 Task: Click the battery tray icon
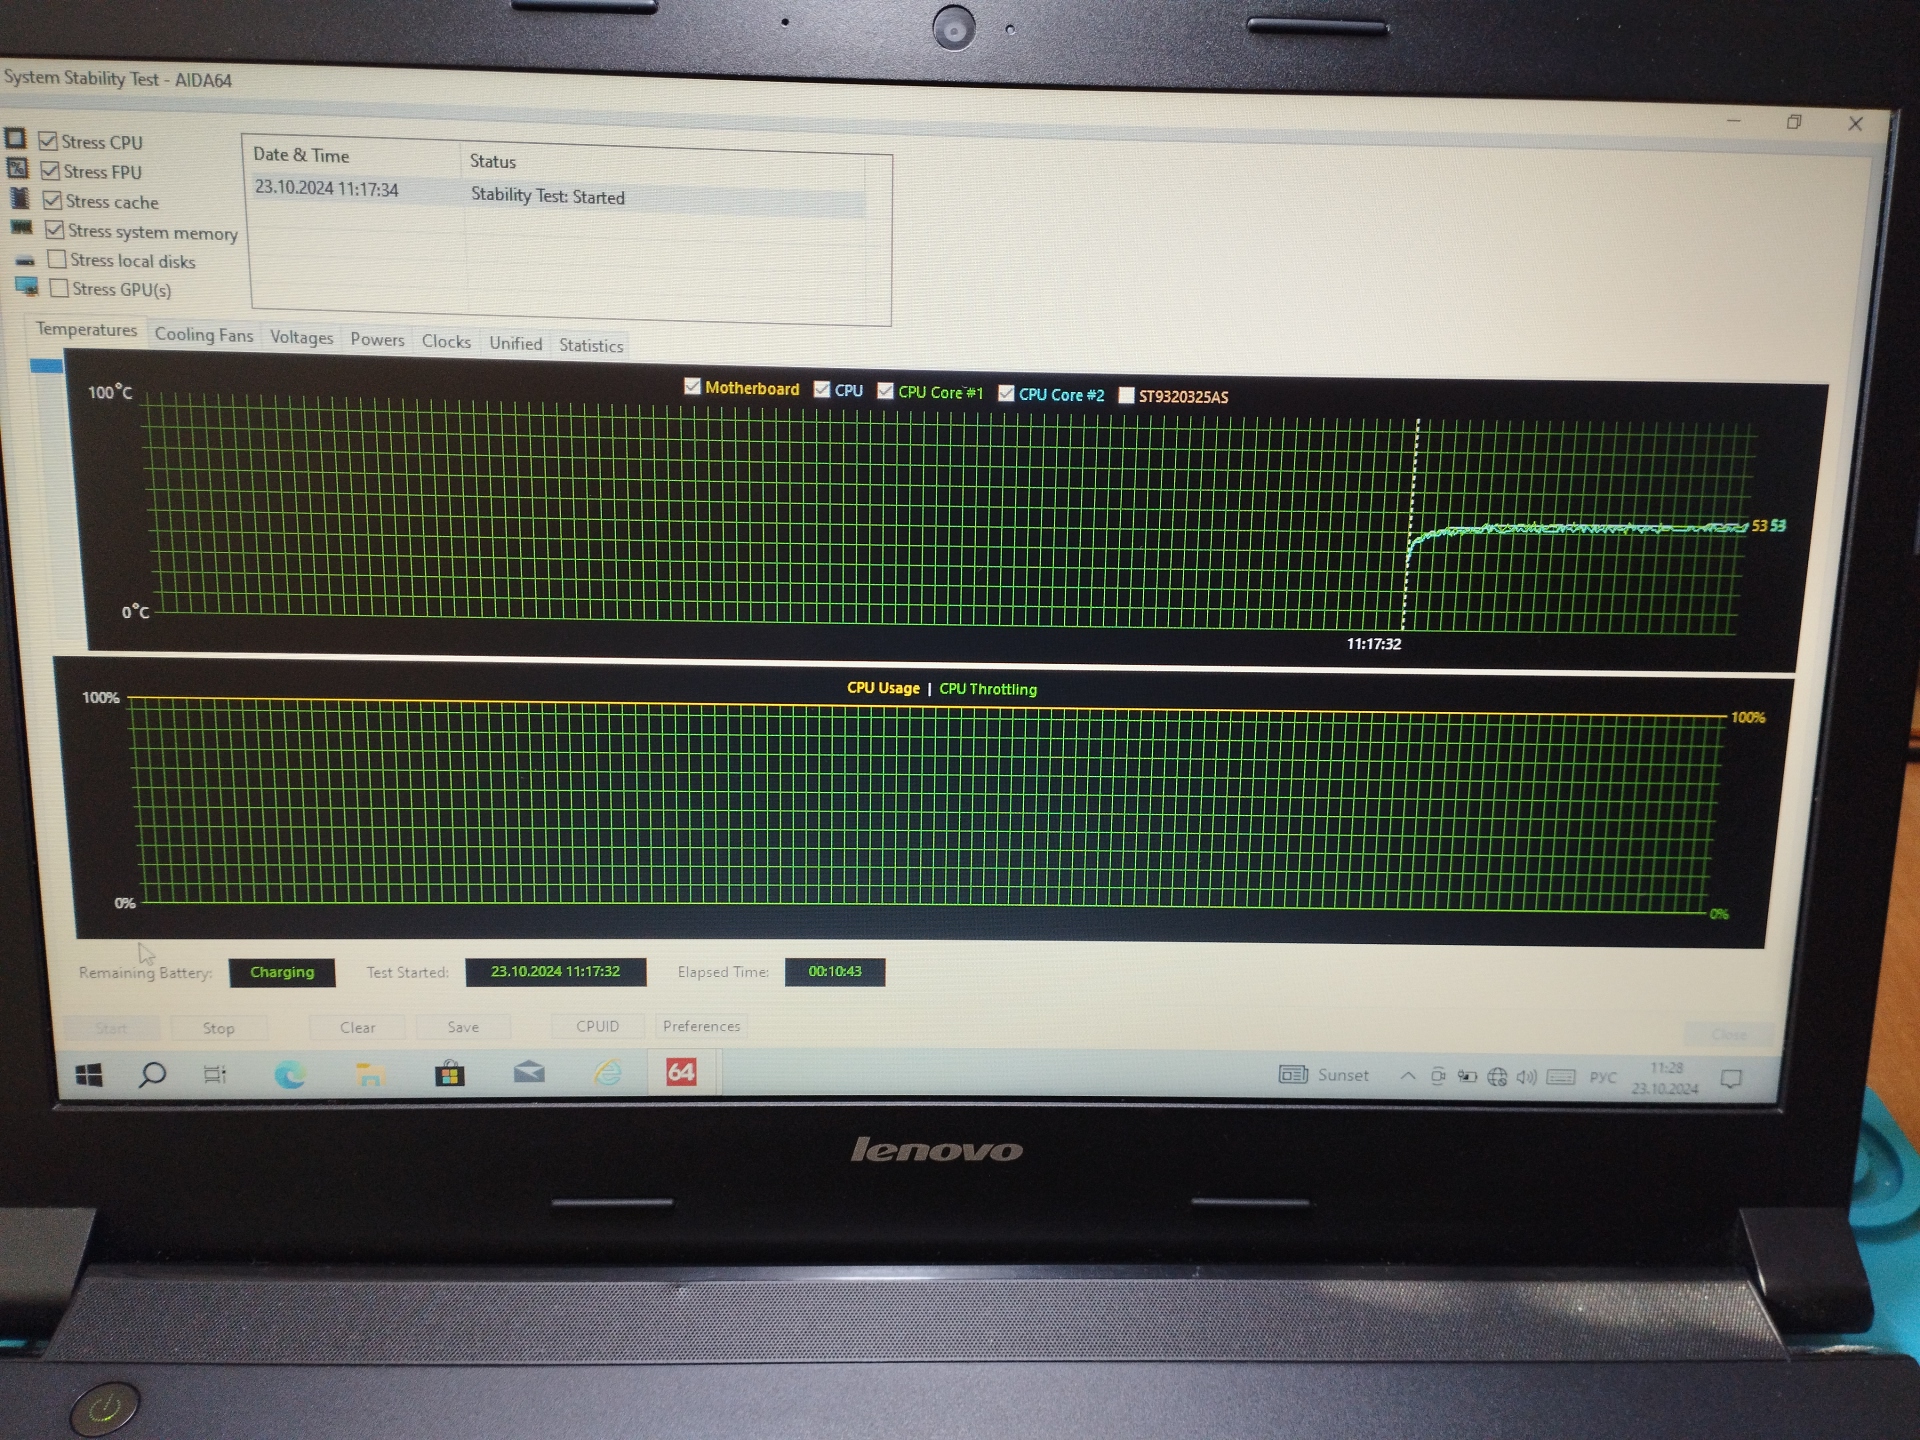click(x=1467, y=1077)
